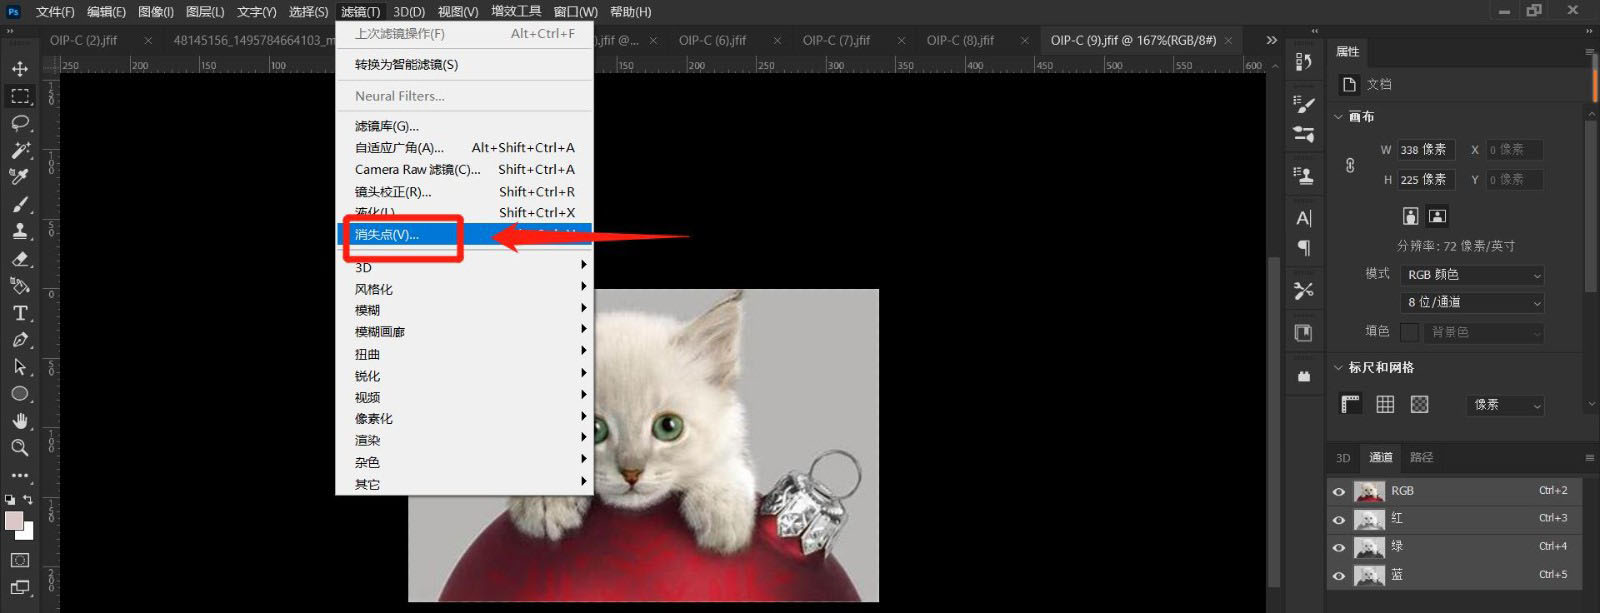This screenshot has width=1600, height=613.
Task: Switch to the OIP-C (7).jfif tab
Action: coord(836,40)
